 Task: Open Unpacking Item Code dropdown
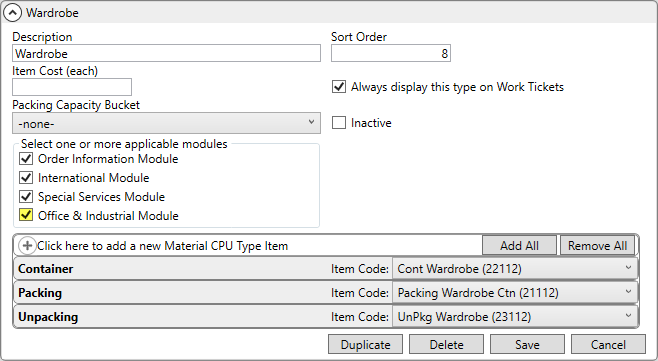pos(515,317)
